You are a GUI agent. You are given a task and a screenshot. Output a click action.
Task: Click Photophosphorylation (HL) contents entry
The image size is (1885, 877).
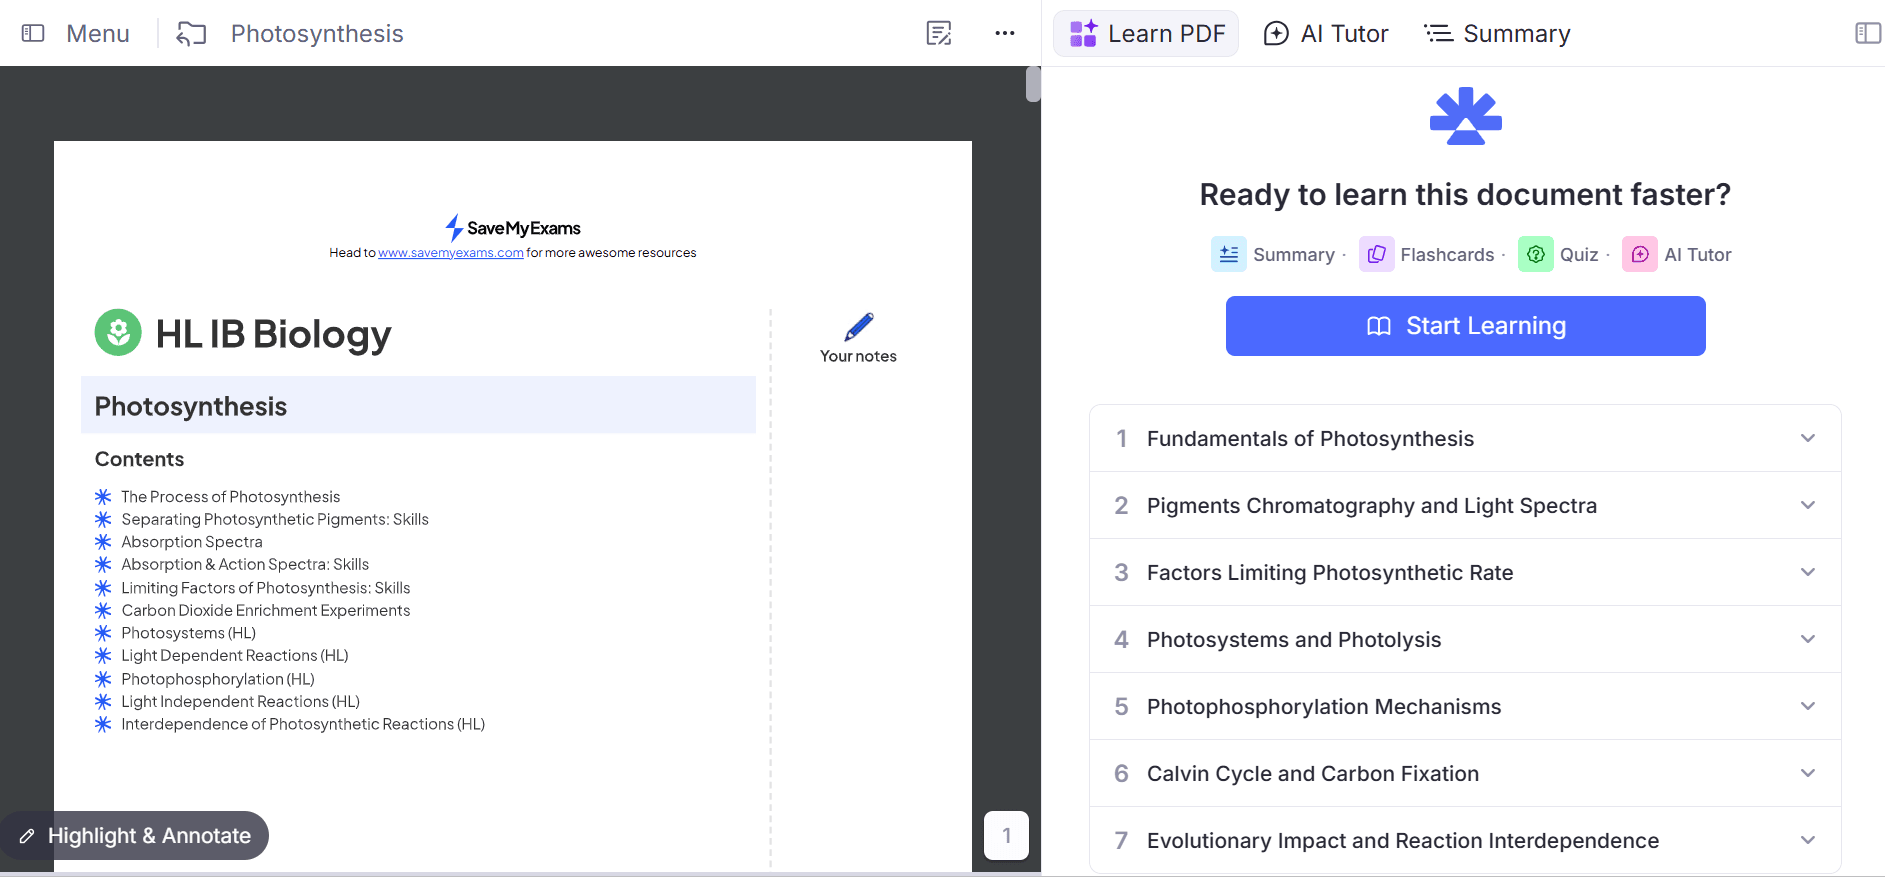[218, 679]
